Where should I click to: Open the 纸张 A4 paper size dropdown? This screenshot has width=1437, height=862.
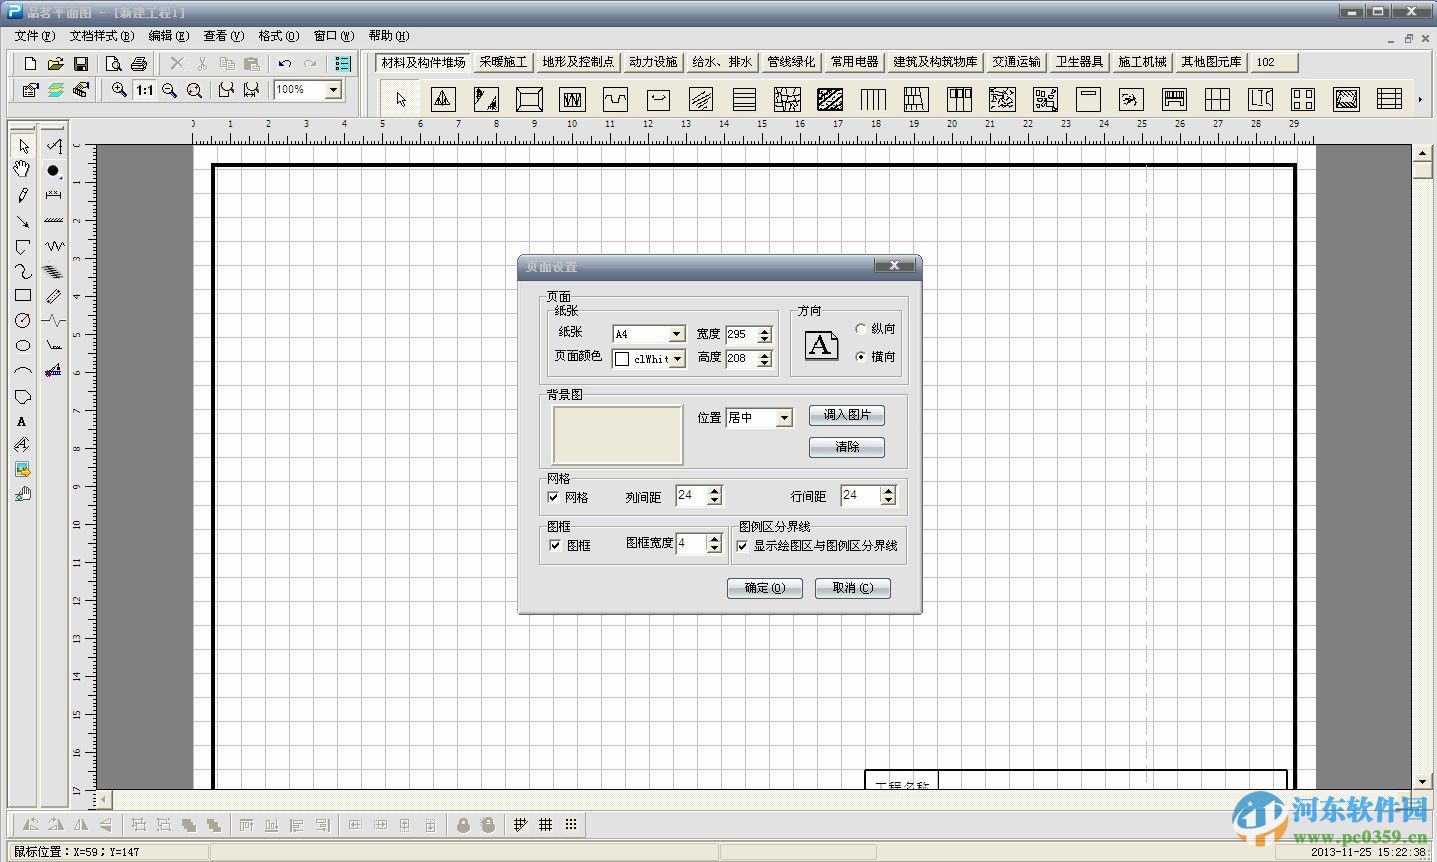coord(677,334)
